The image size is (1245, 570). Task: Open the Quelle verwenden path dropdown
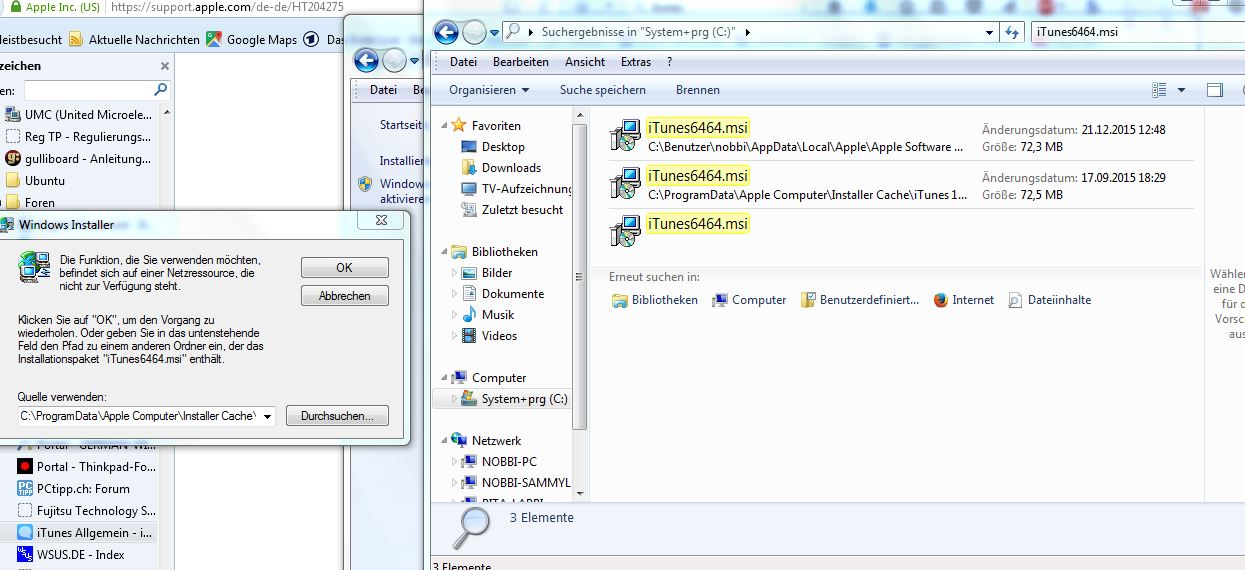[x=267, y=416]
